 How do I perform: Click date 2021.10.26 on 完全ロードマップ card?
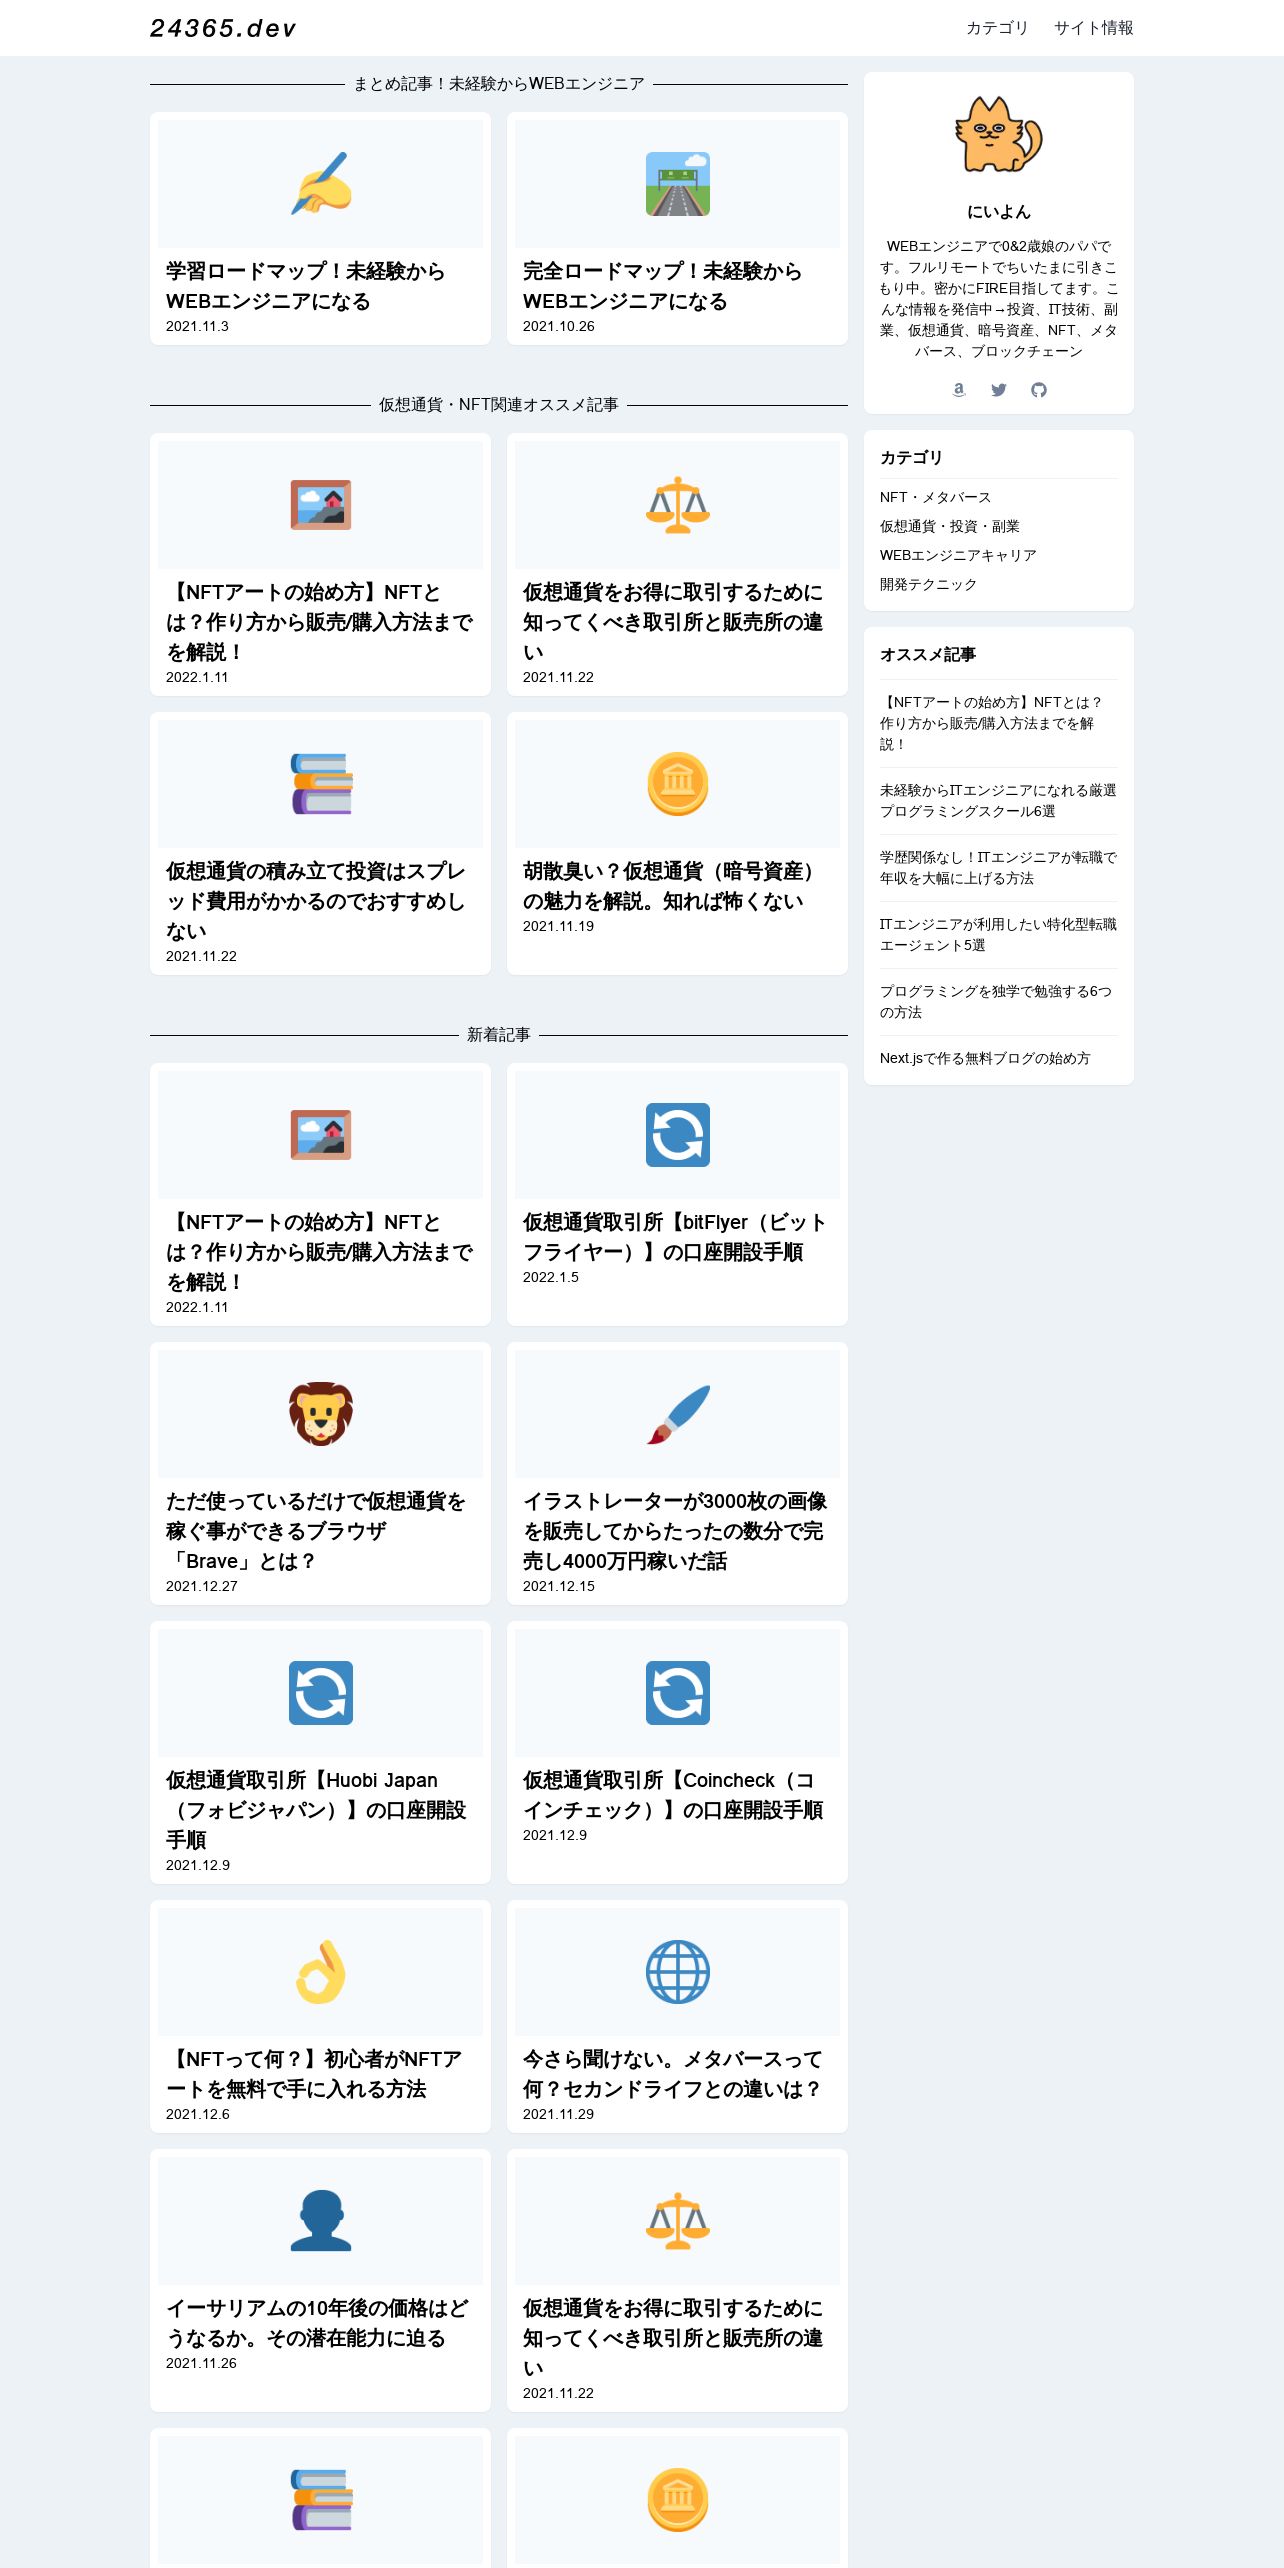click(x=558, y=326)
